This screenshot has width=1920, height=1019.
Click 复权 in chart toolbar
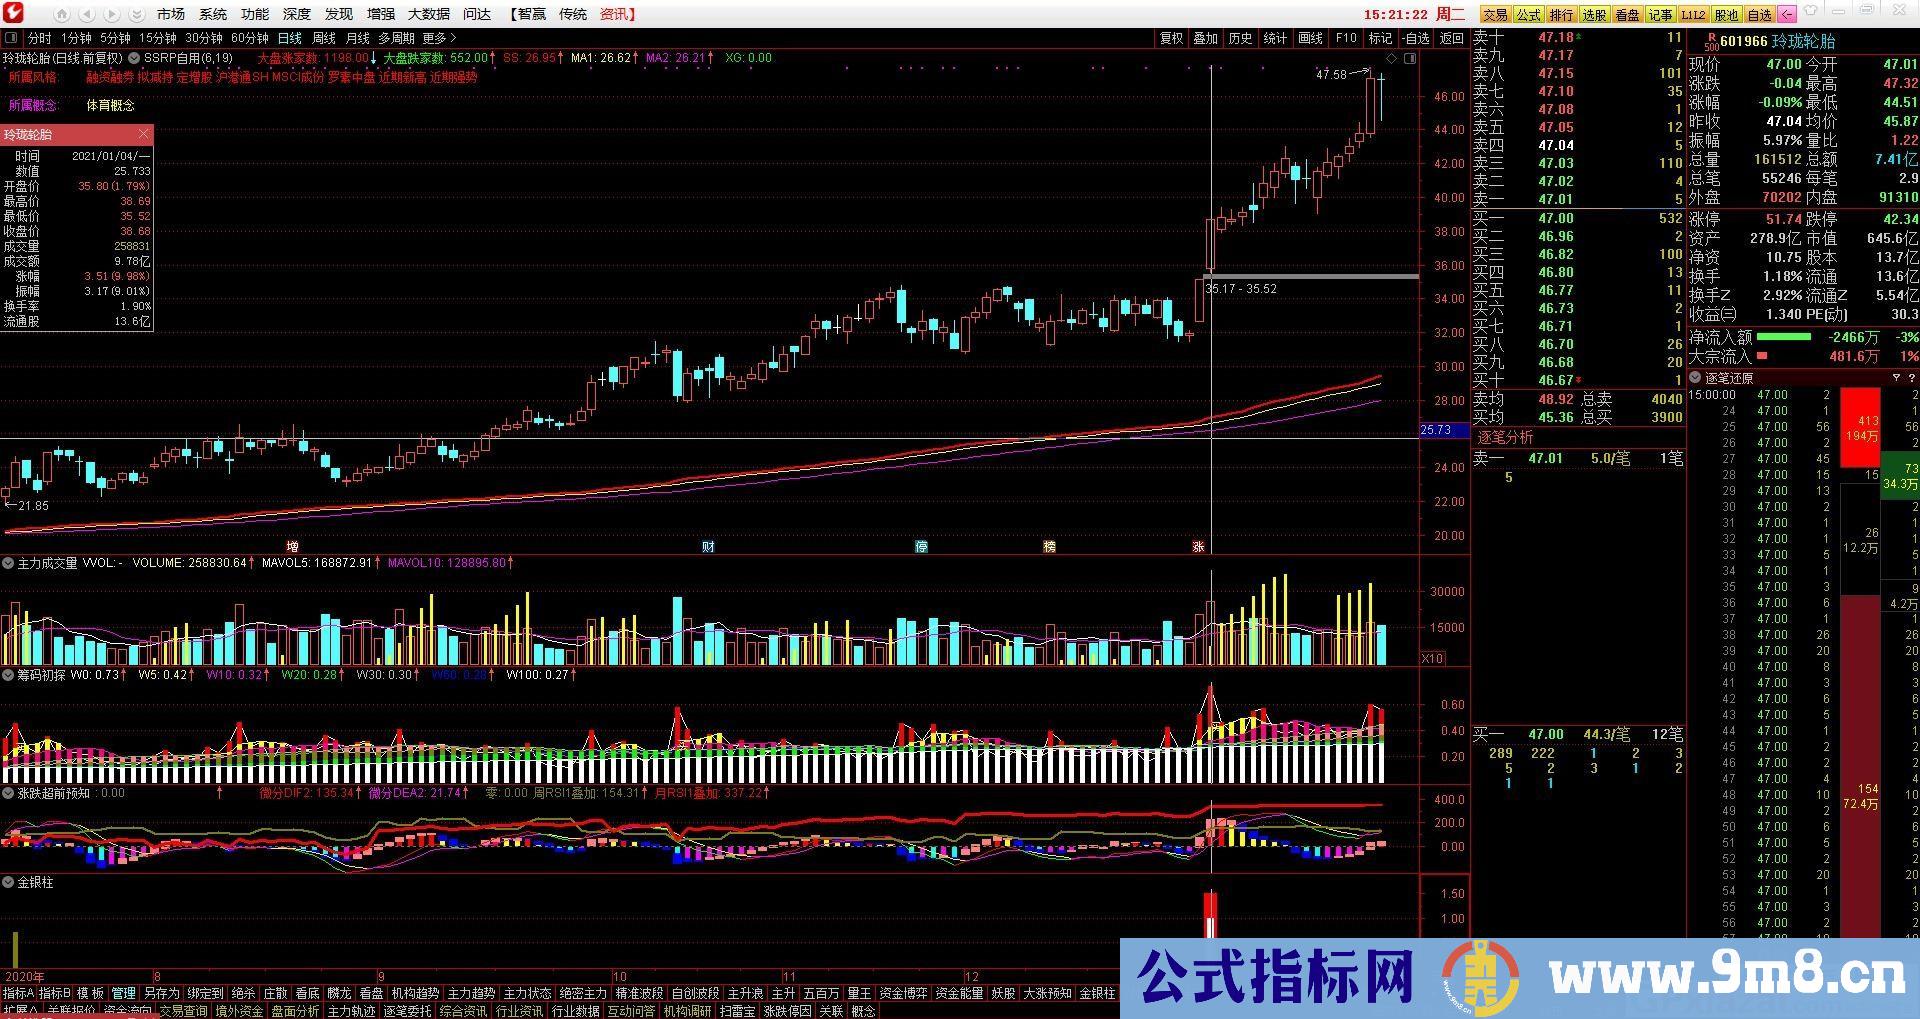tap(1171, 39)
